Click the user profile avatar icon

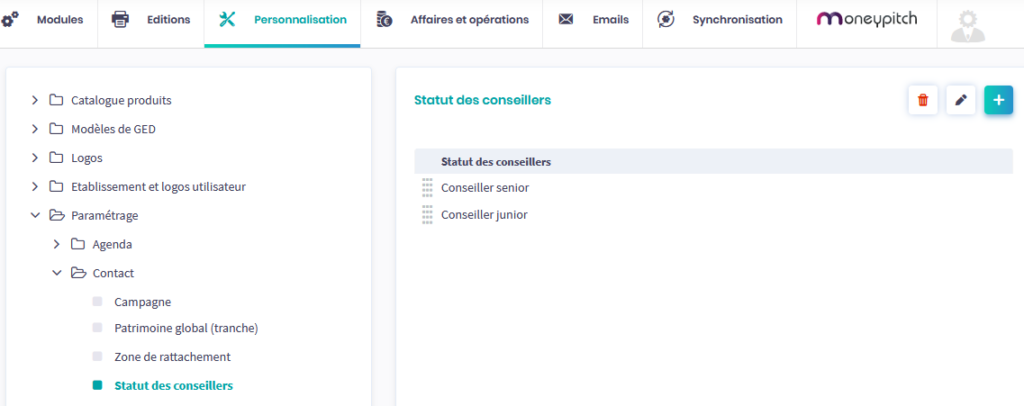[967, 24]
